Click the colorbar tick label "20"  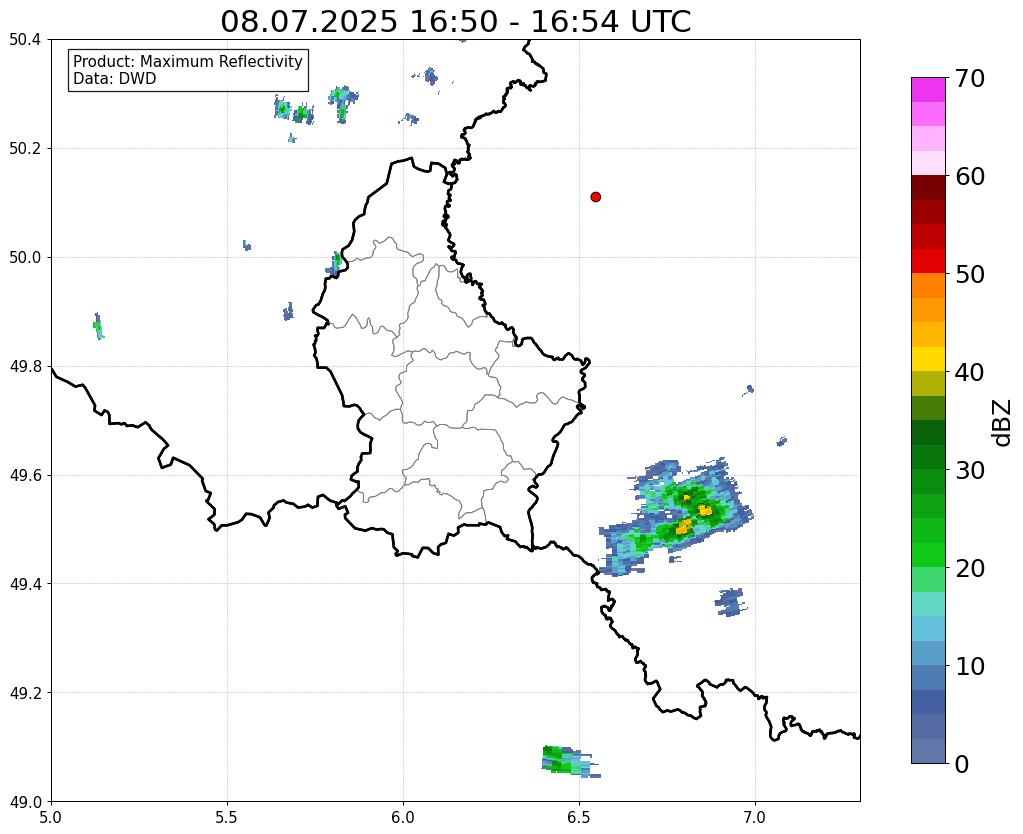pos(970,568)
